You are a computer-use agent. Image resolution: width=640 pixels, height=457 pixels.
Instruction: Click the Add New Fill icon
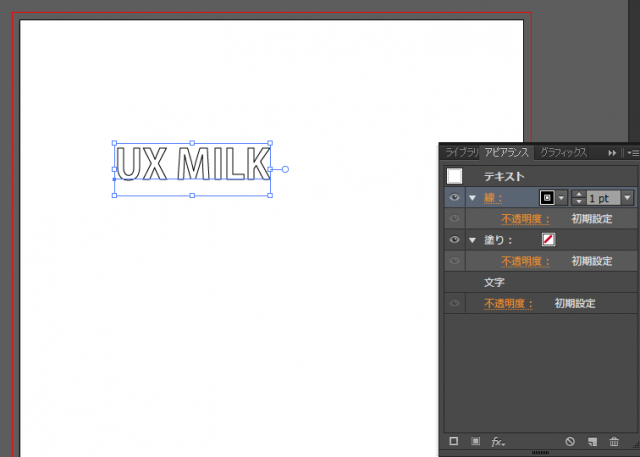[475, 441]
